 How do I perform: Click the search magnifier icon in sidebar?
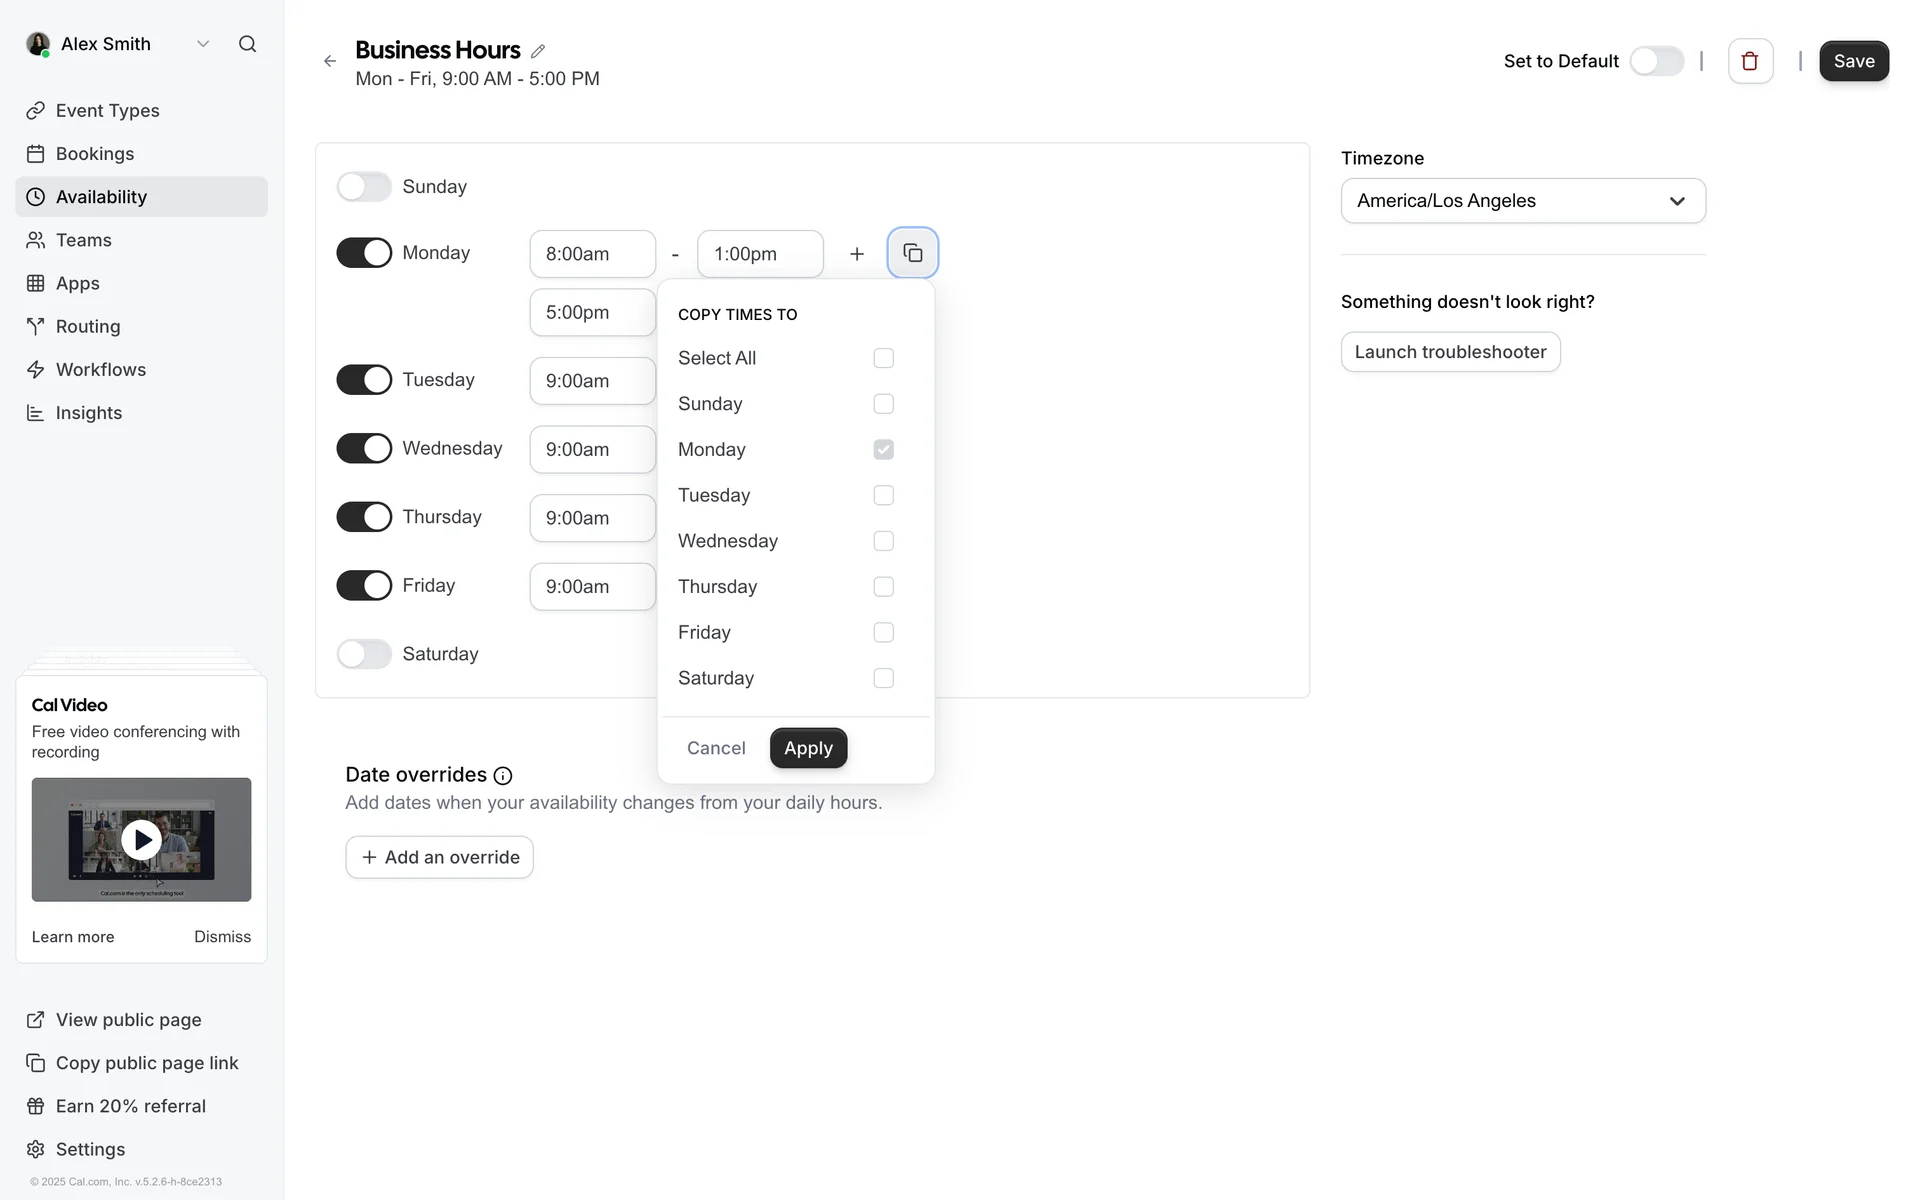pos(247,44)
